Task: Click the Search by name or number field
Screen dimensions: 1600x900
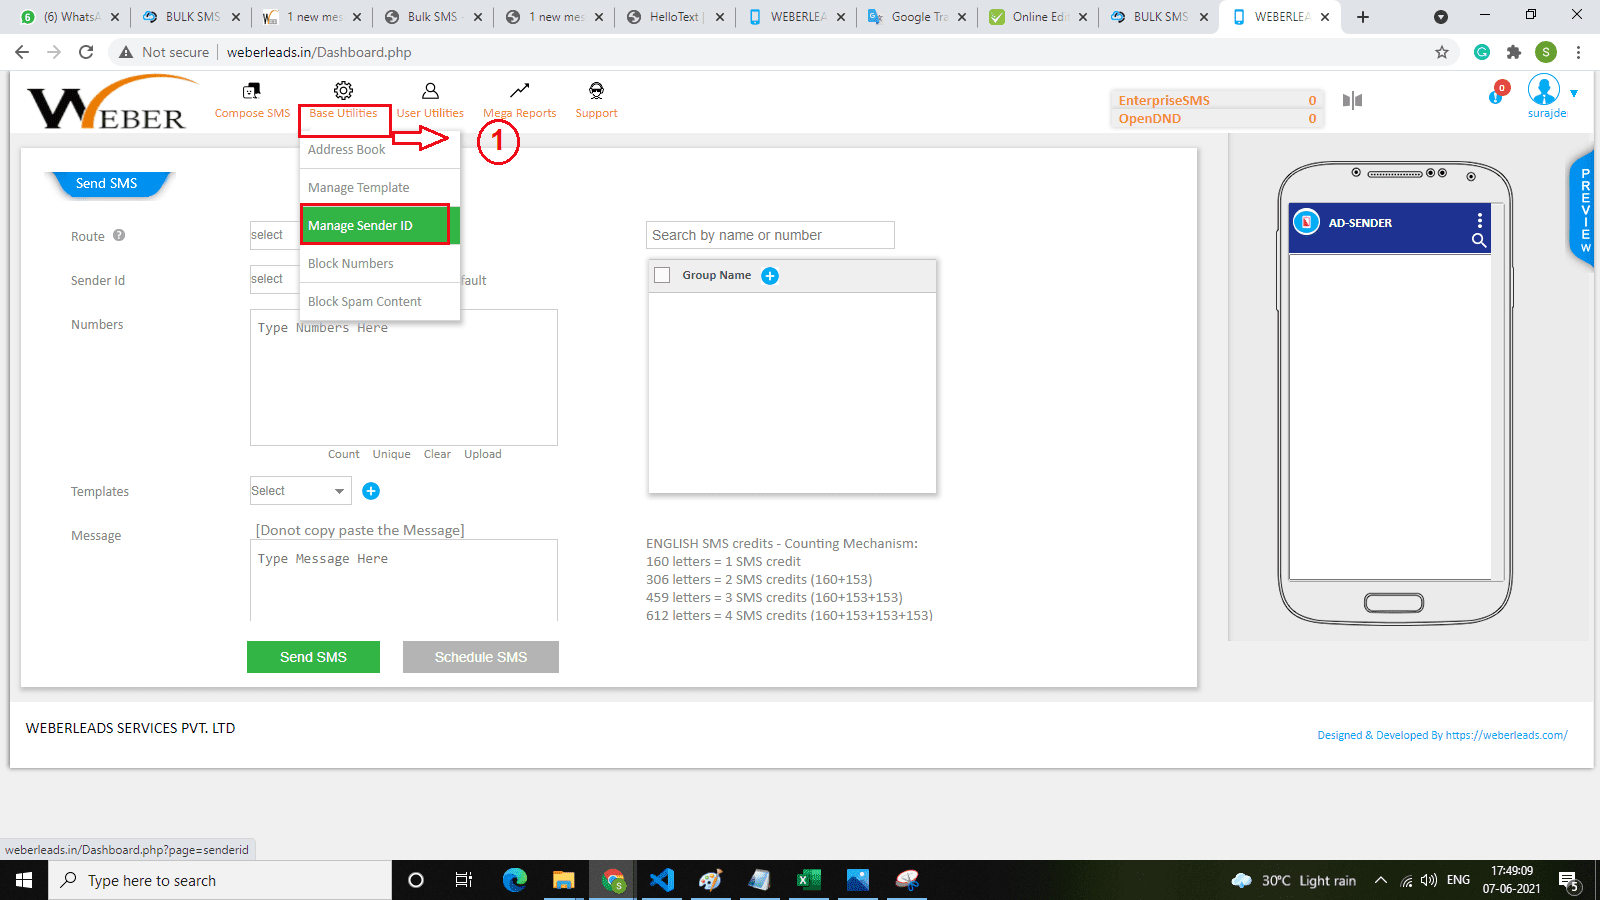Action: coord(770,235)
